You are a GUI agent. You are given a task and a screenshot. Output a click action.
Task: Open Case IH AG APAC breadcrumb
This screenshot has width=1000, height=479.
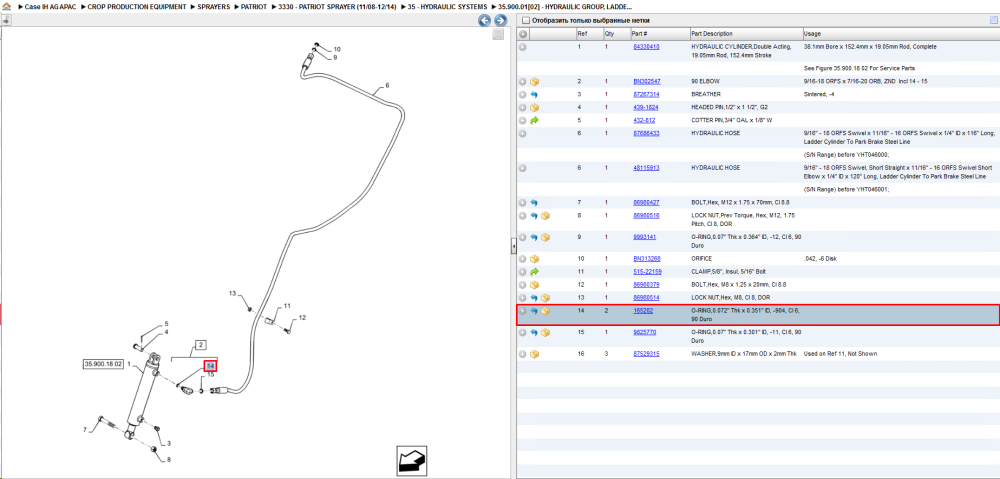pos(50,6)
